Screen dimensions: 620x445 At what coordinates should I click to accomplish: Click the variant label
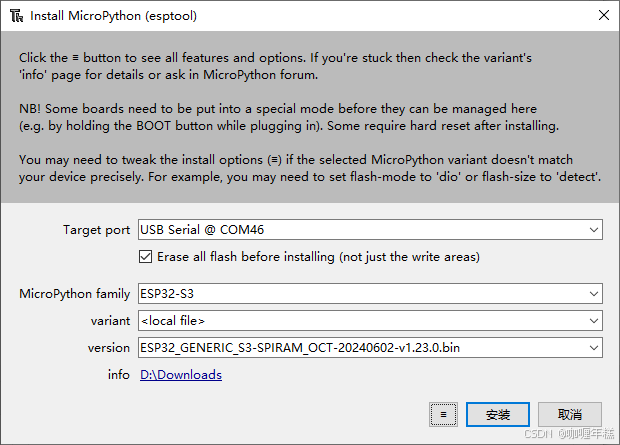[110, 321]
